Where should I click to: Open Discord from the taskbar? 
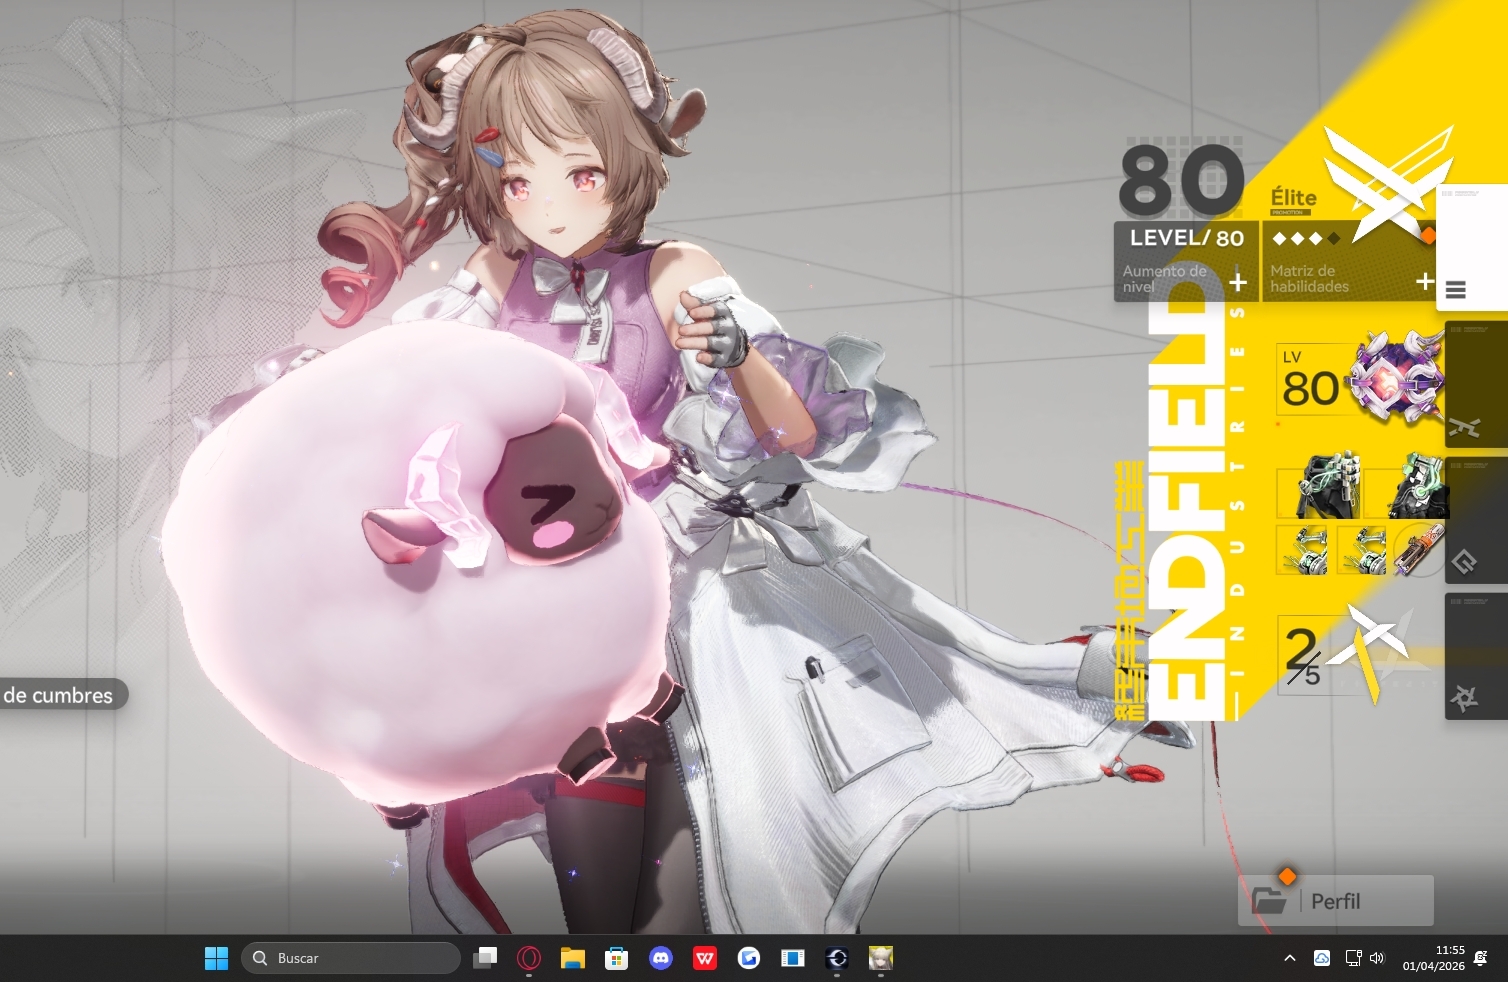661,958
